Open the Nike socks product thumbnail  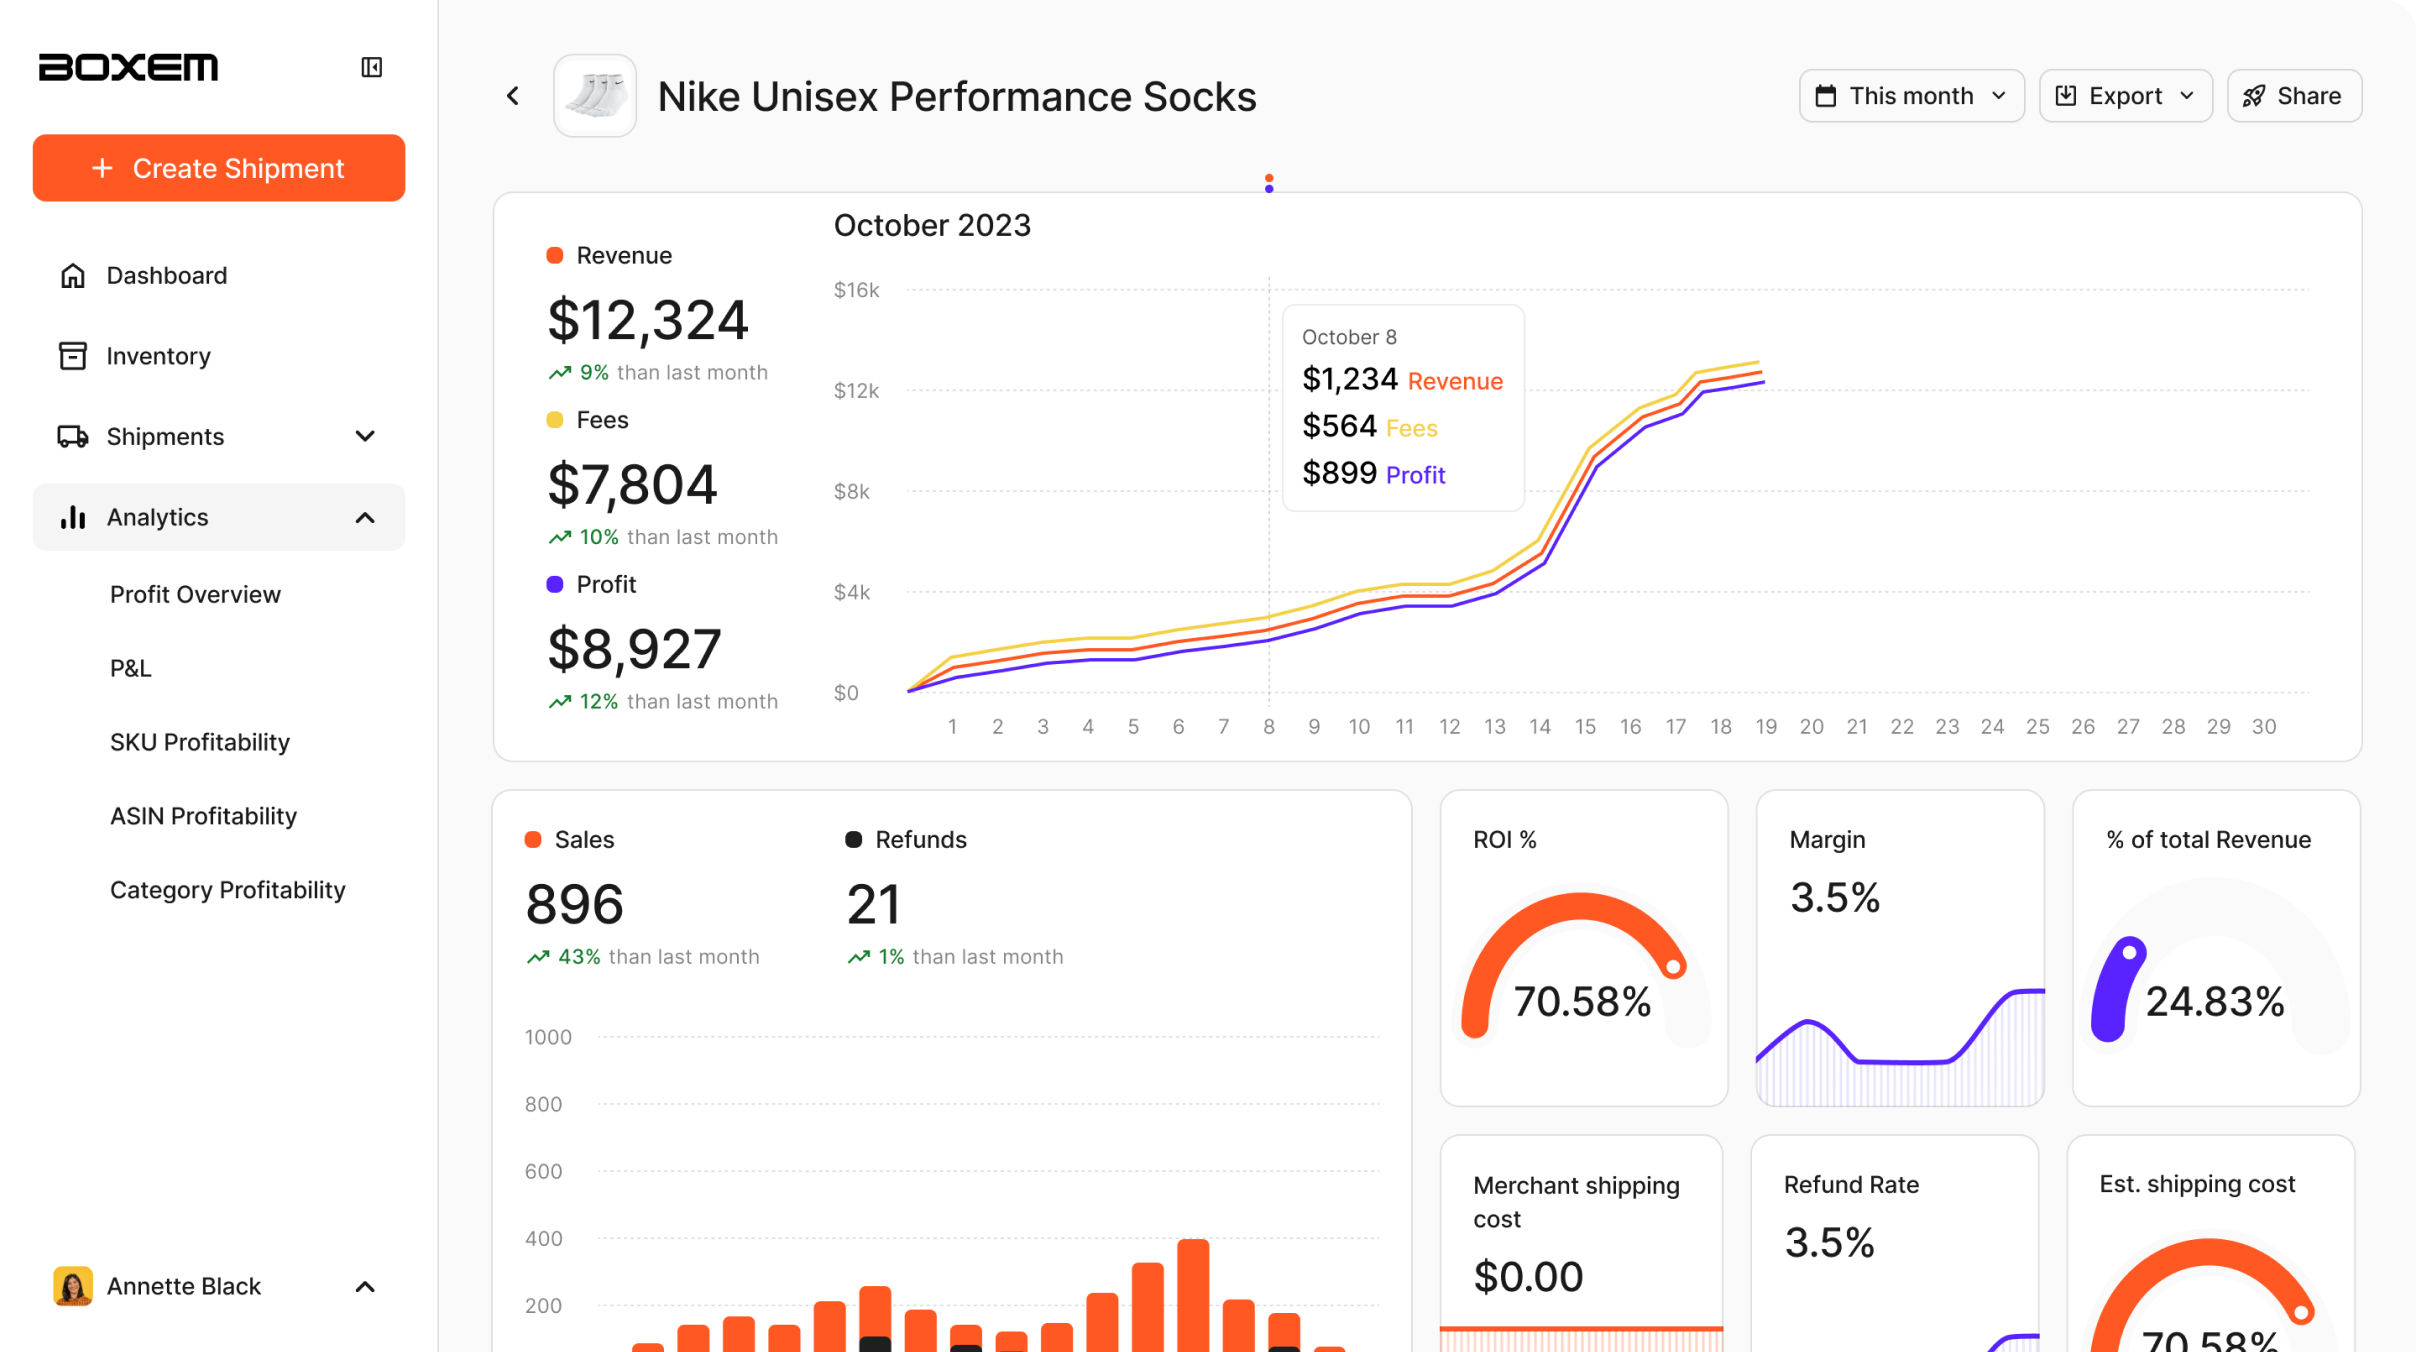[595, 96]
